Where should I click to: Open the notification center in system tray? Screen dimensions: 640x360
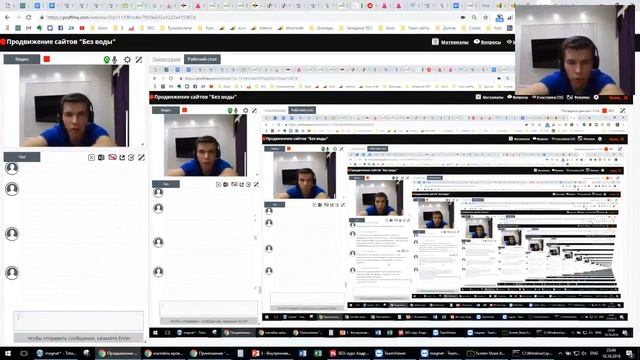[x=630, y=353]
